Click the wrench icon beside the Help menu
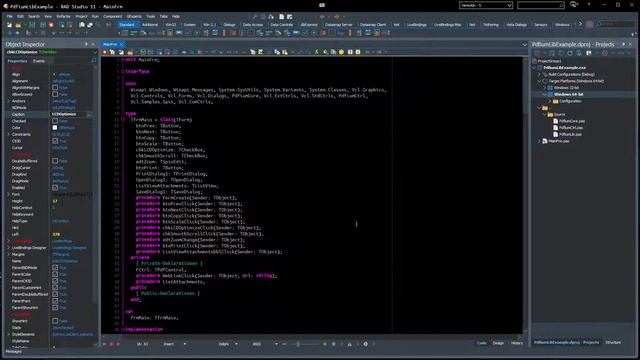The image size is (640, 360). pos(255,17)
